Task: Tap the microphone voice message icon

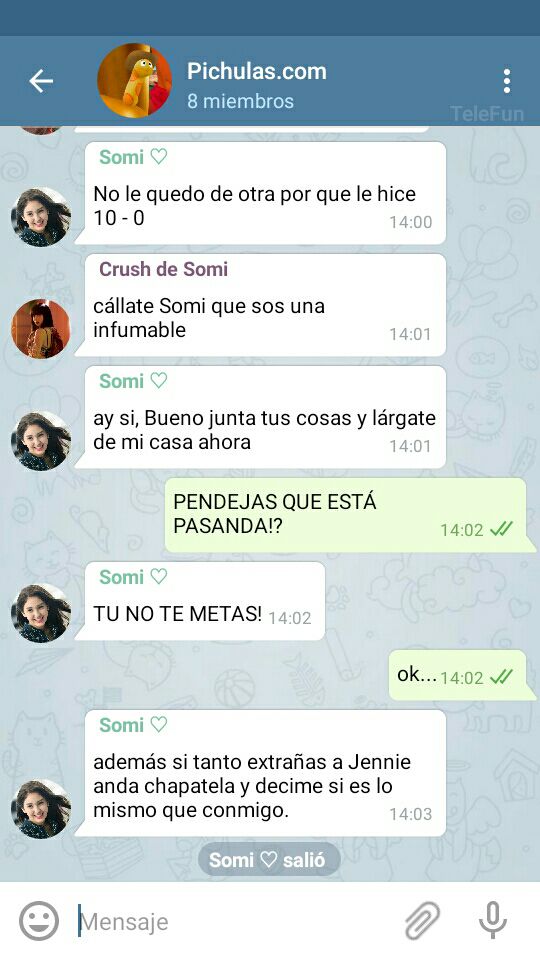Action: (x=492, y=920)
